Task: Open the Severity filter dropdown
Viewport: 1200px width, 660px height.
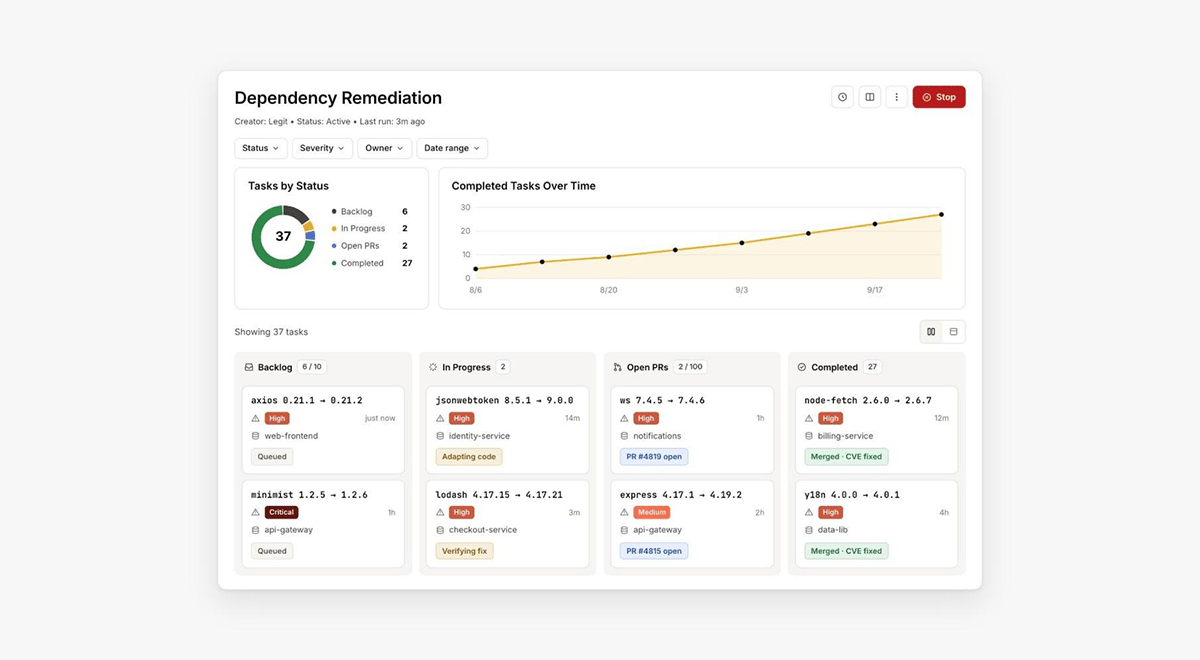Action: (322, 148)
